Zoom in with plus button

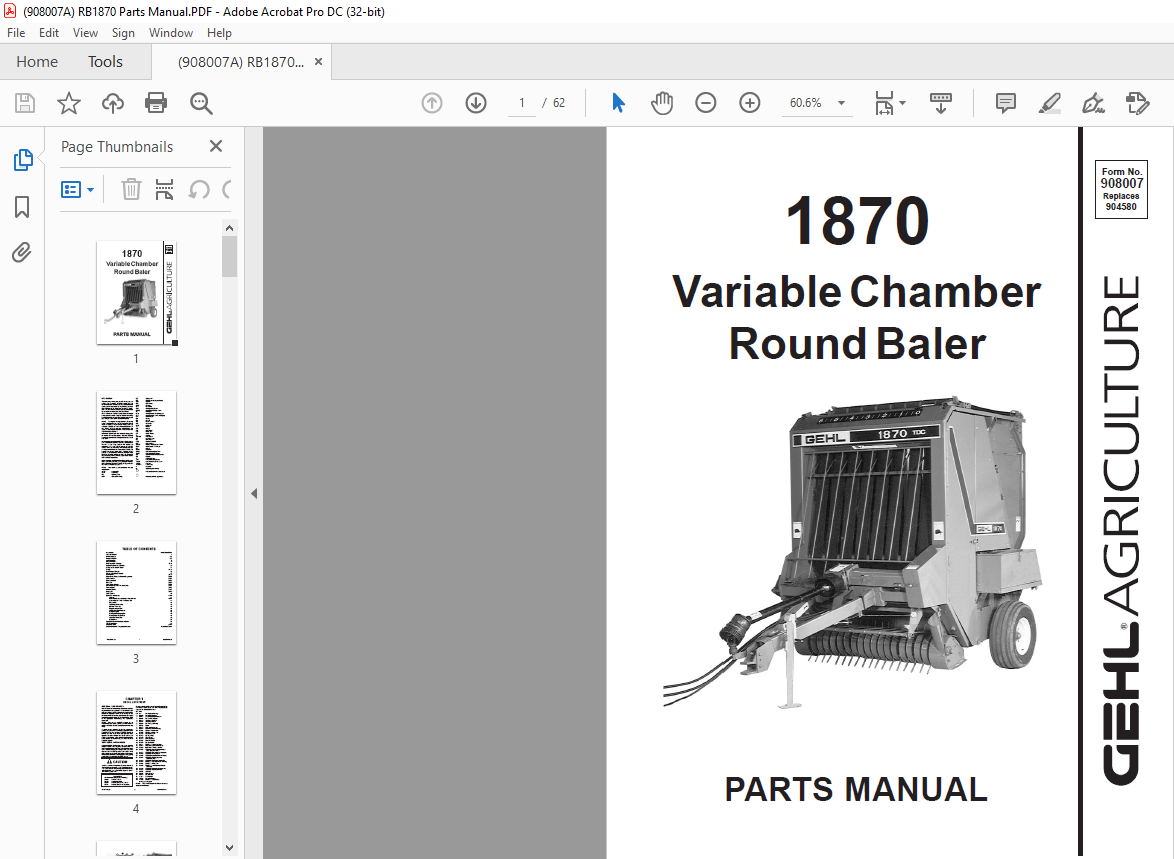pyautogui.click(x=749, y=103)
